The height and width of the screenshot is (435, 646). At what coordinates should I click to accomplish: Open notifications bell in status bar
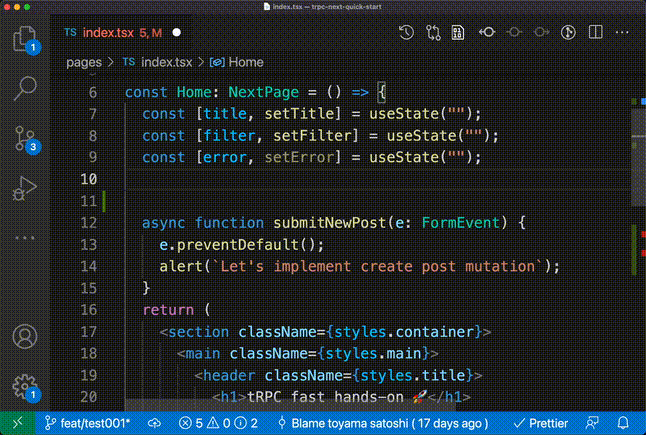[623, 423]
